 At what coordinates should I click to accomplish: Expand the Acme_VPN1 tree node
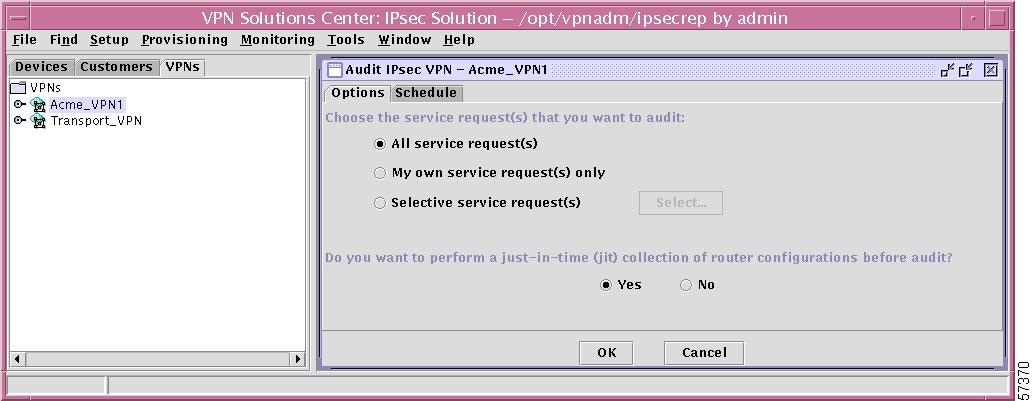(x=20, y=104)
